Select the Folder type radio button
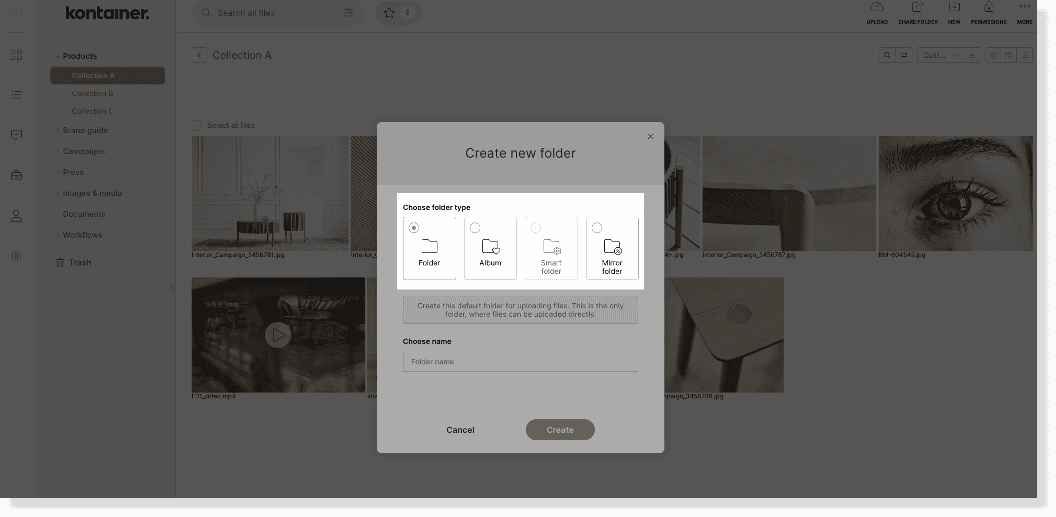The width and height of the screenshot is (1056, 517). click(414, 228)
